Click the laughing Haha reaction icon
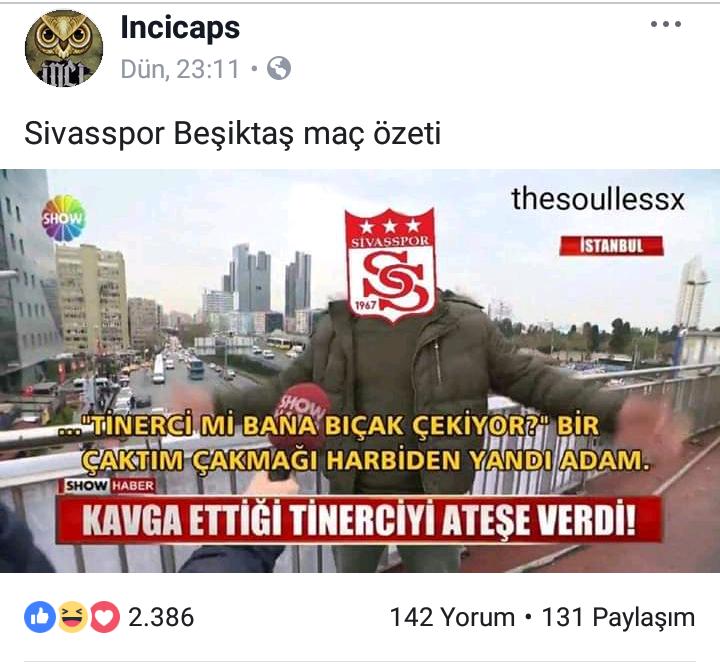This screenshot has width=720, height=666. (x=73, y=617)
